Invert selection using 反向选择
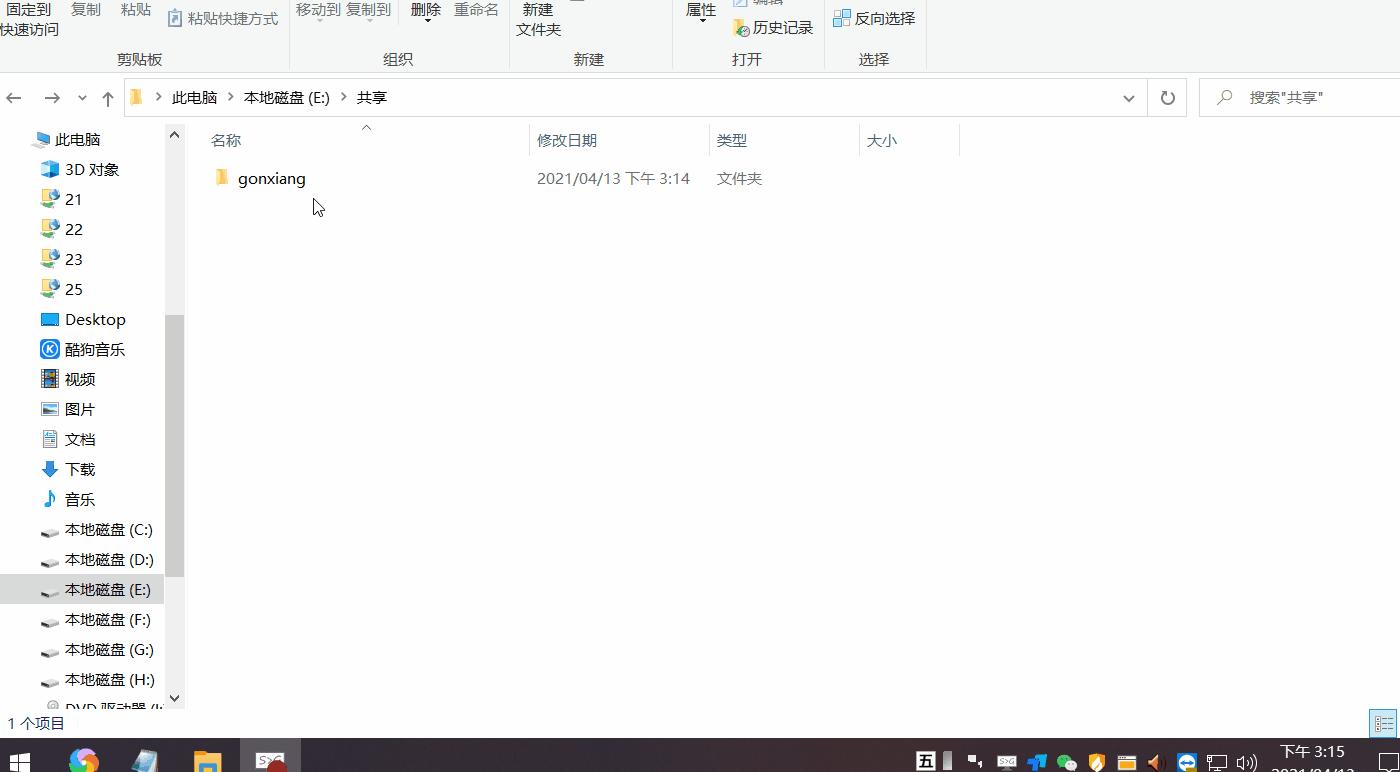 [x=874, y=18]
